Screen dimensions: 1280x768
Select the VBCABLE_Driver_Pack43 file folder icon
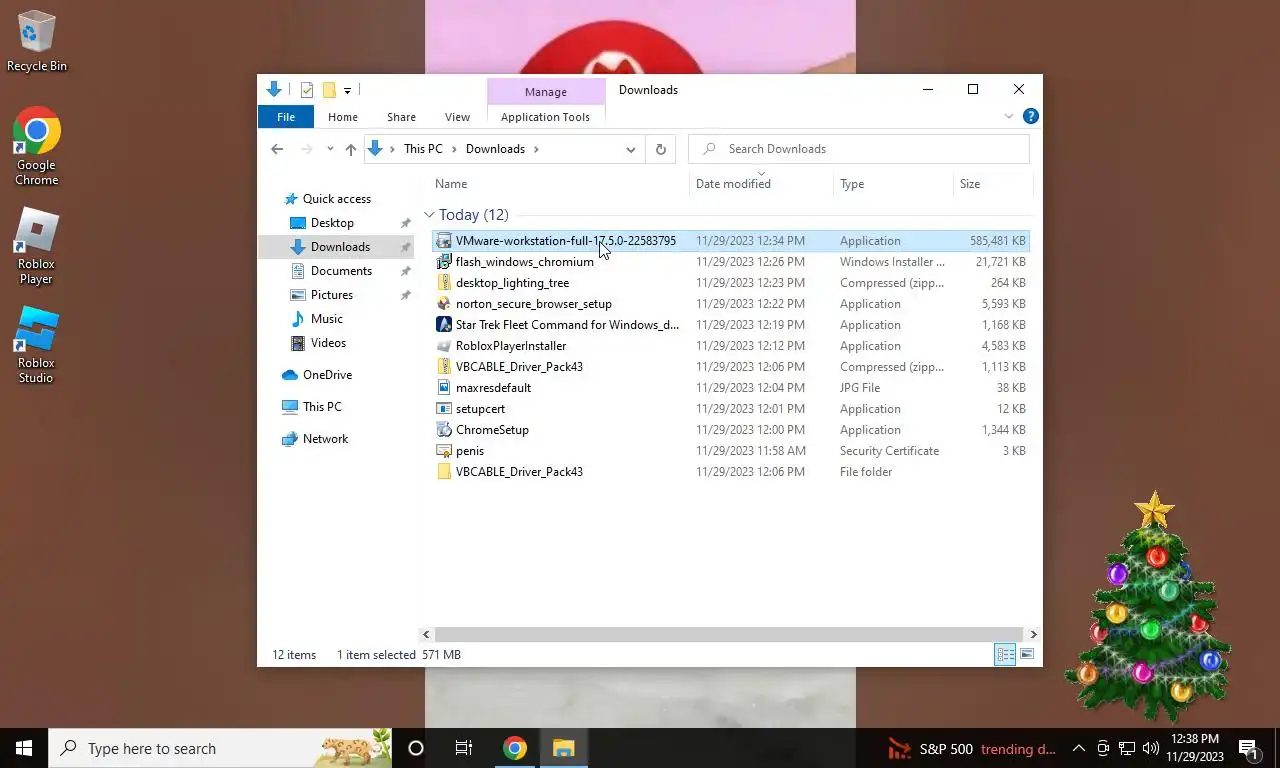pos(444,472)
